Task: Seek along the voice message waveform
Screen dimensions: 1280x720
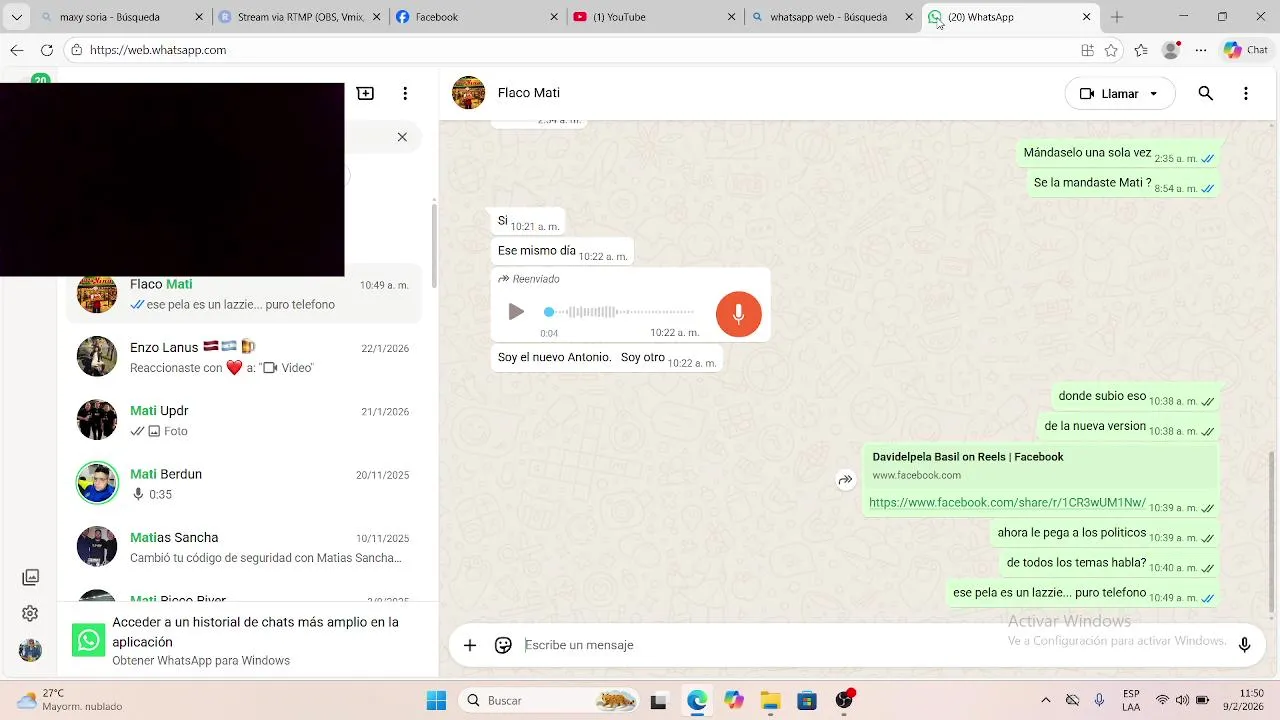Action: coord(620,312)
